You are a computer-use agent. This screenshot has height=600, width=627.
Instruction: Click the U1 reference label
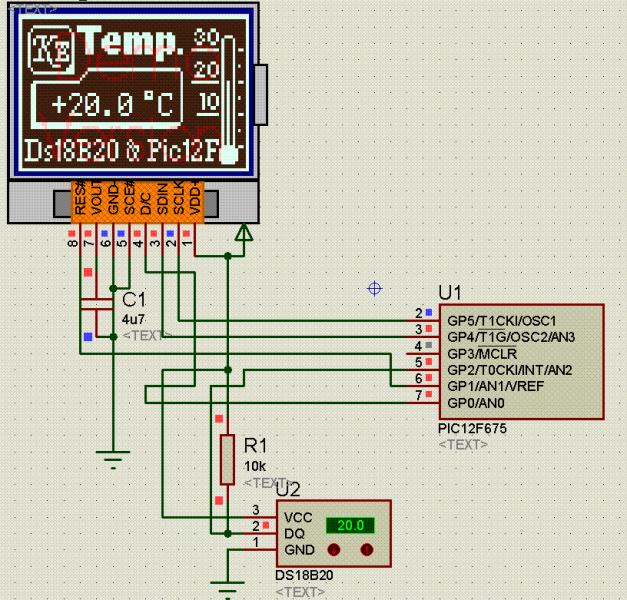click(450, 292)
